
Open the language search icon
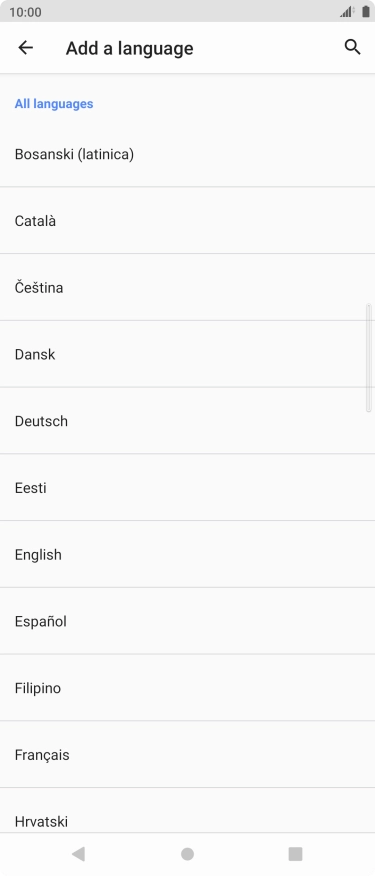pyautogui.click(x=352, y=47)
